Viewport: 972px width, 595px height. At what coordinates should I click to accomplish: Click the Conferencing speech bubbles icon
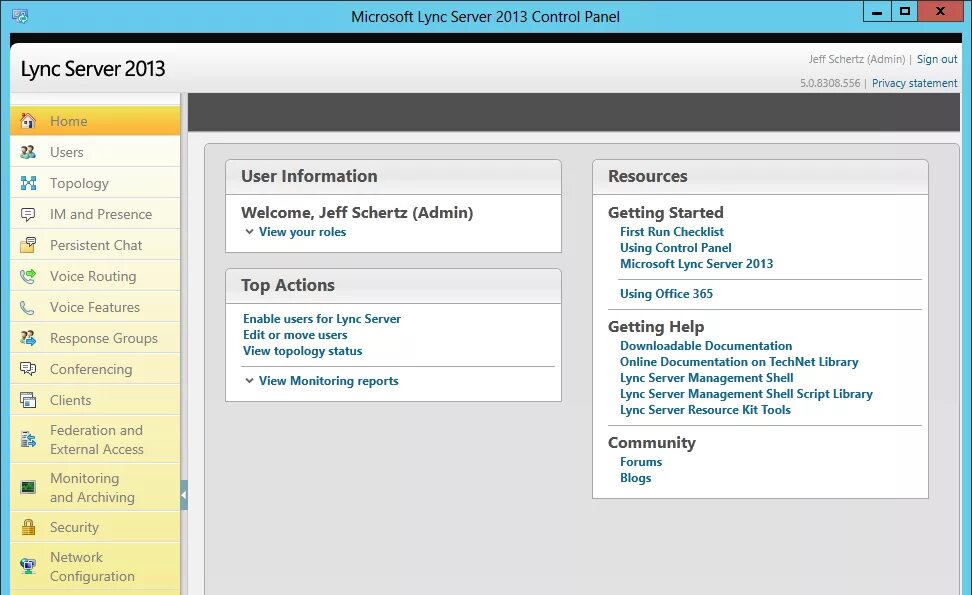28,369
